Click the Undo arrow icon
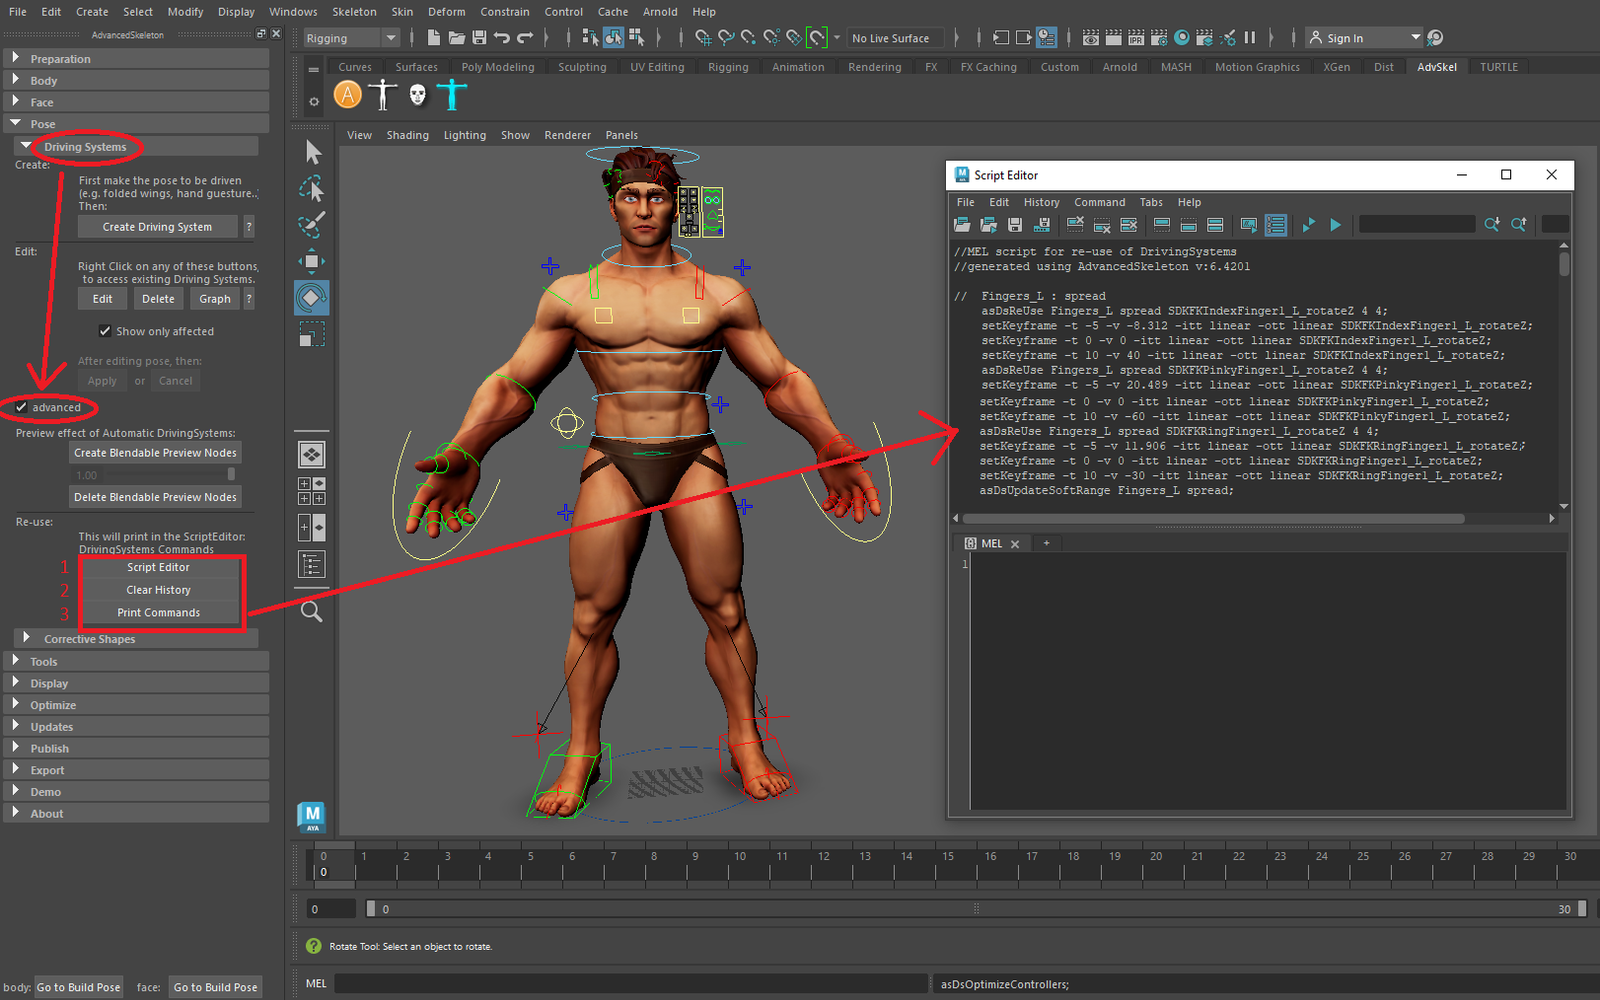Viewport: 1600px width, 1000px height. coord(502,38)
